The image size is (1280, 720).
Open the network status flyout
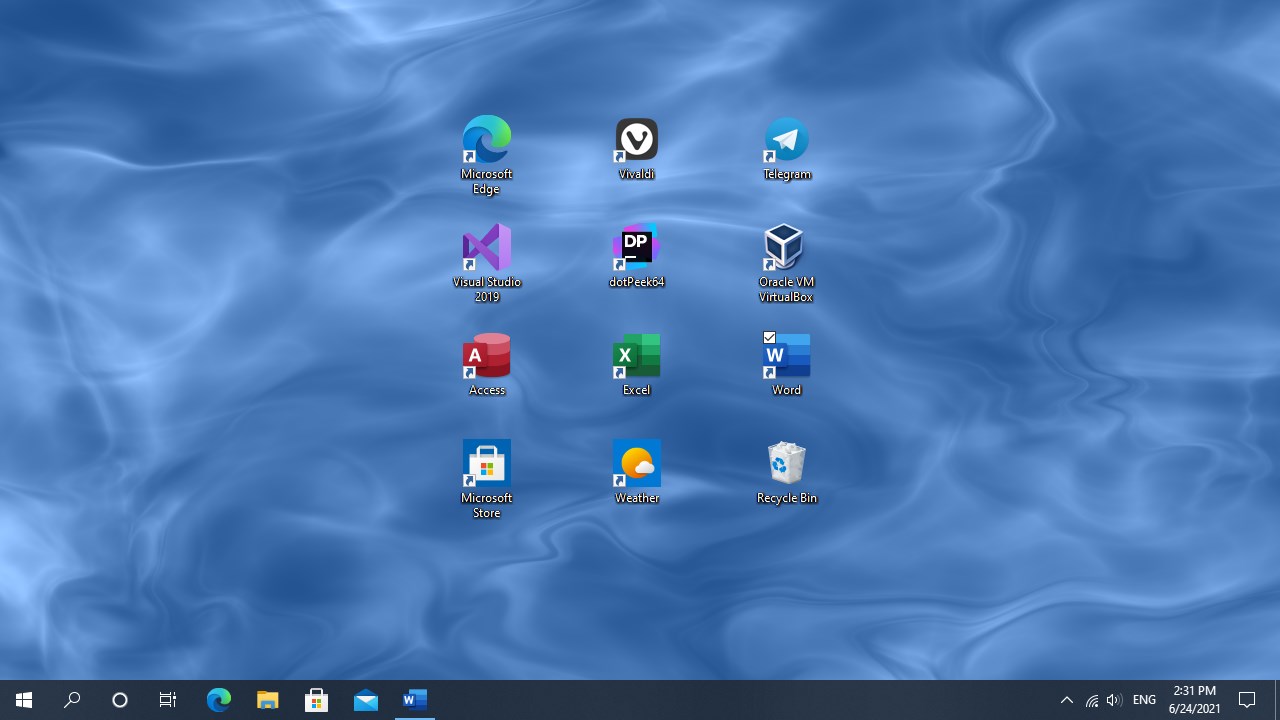pyautogui.click(x=1091, y=700)
